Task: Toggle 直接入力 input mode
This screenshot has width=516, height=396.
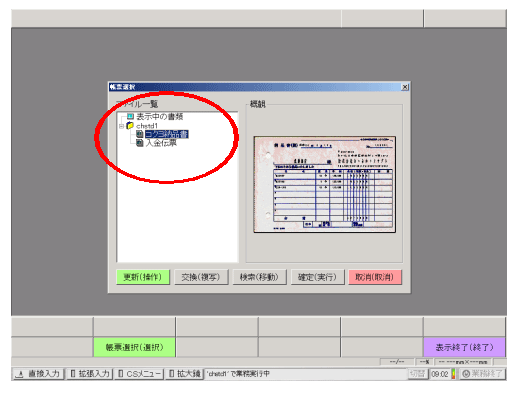Action: click(x=38, y=374)
